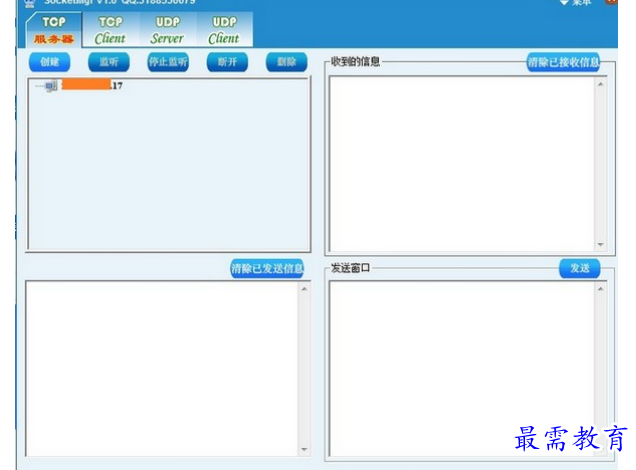Open the UDP Server tab
636x470 pixels.
(167, 30)
